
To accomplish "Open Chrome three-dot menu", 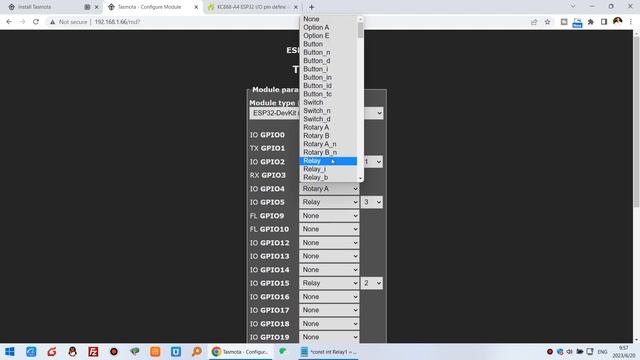I will [631, 22].
